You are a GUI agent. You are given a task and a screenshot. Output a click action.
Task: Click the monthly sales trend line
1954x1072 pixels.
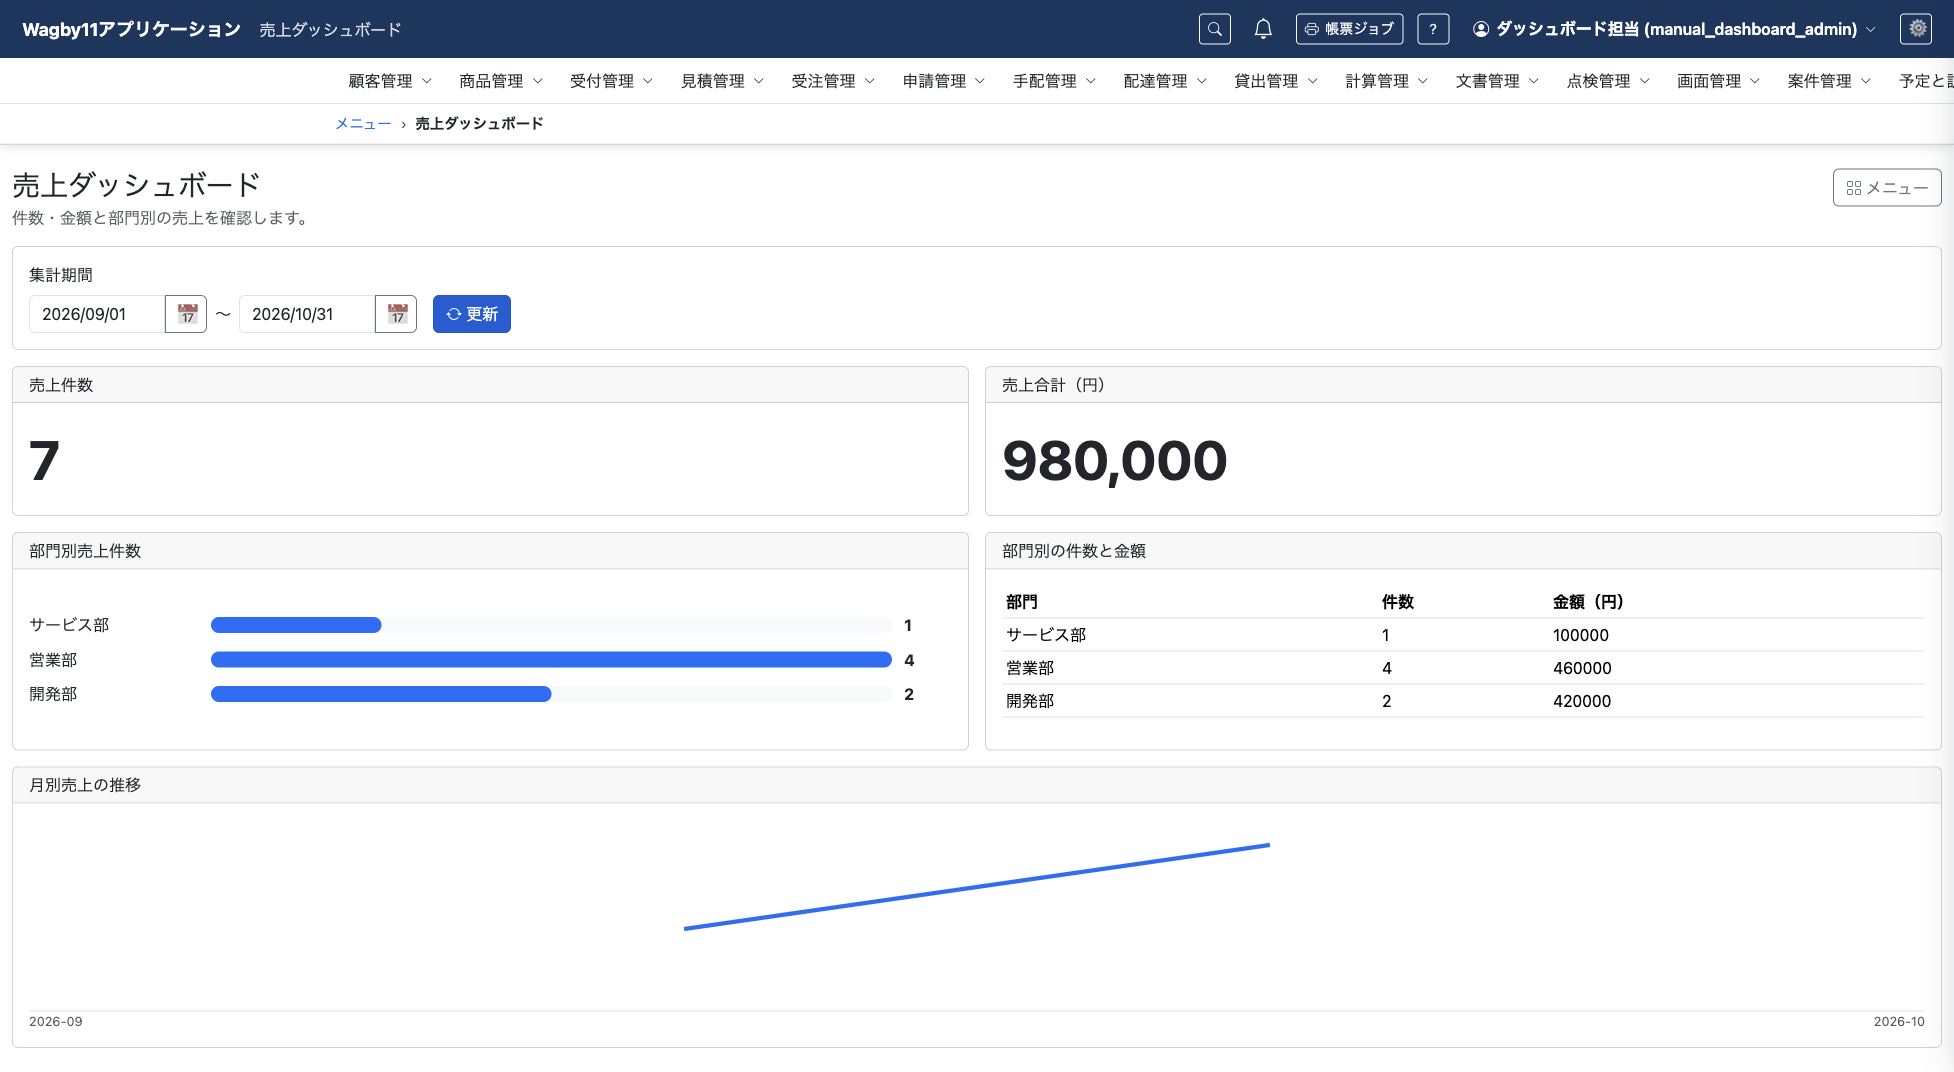tap(977, 887)
